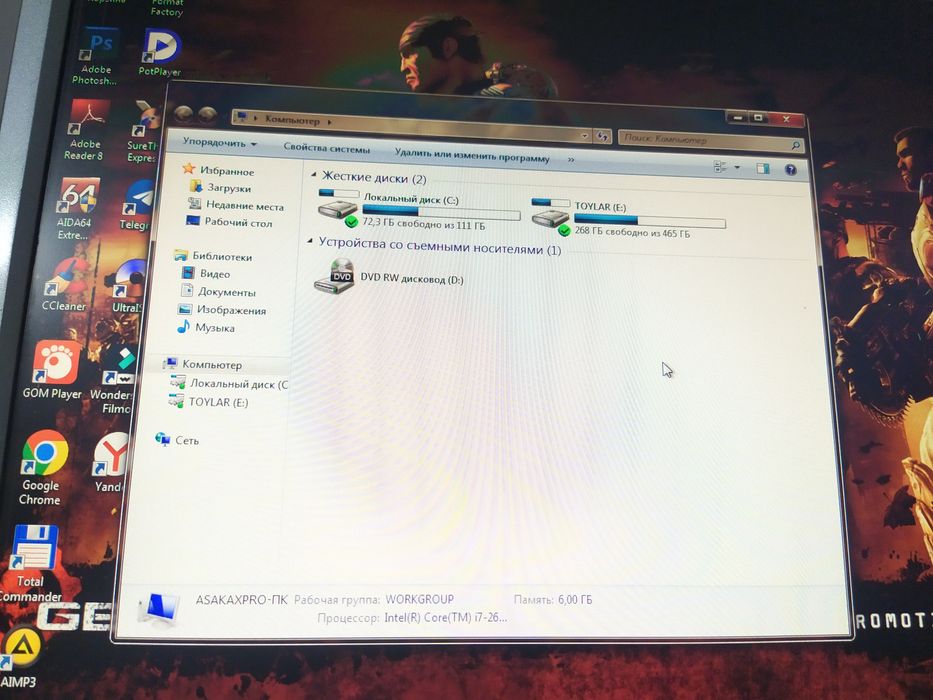Refresh the Explorer address bar

pyautogui.click(x=602, y=136)
